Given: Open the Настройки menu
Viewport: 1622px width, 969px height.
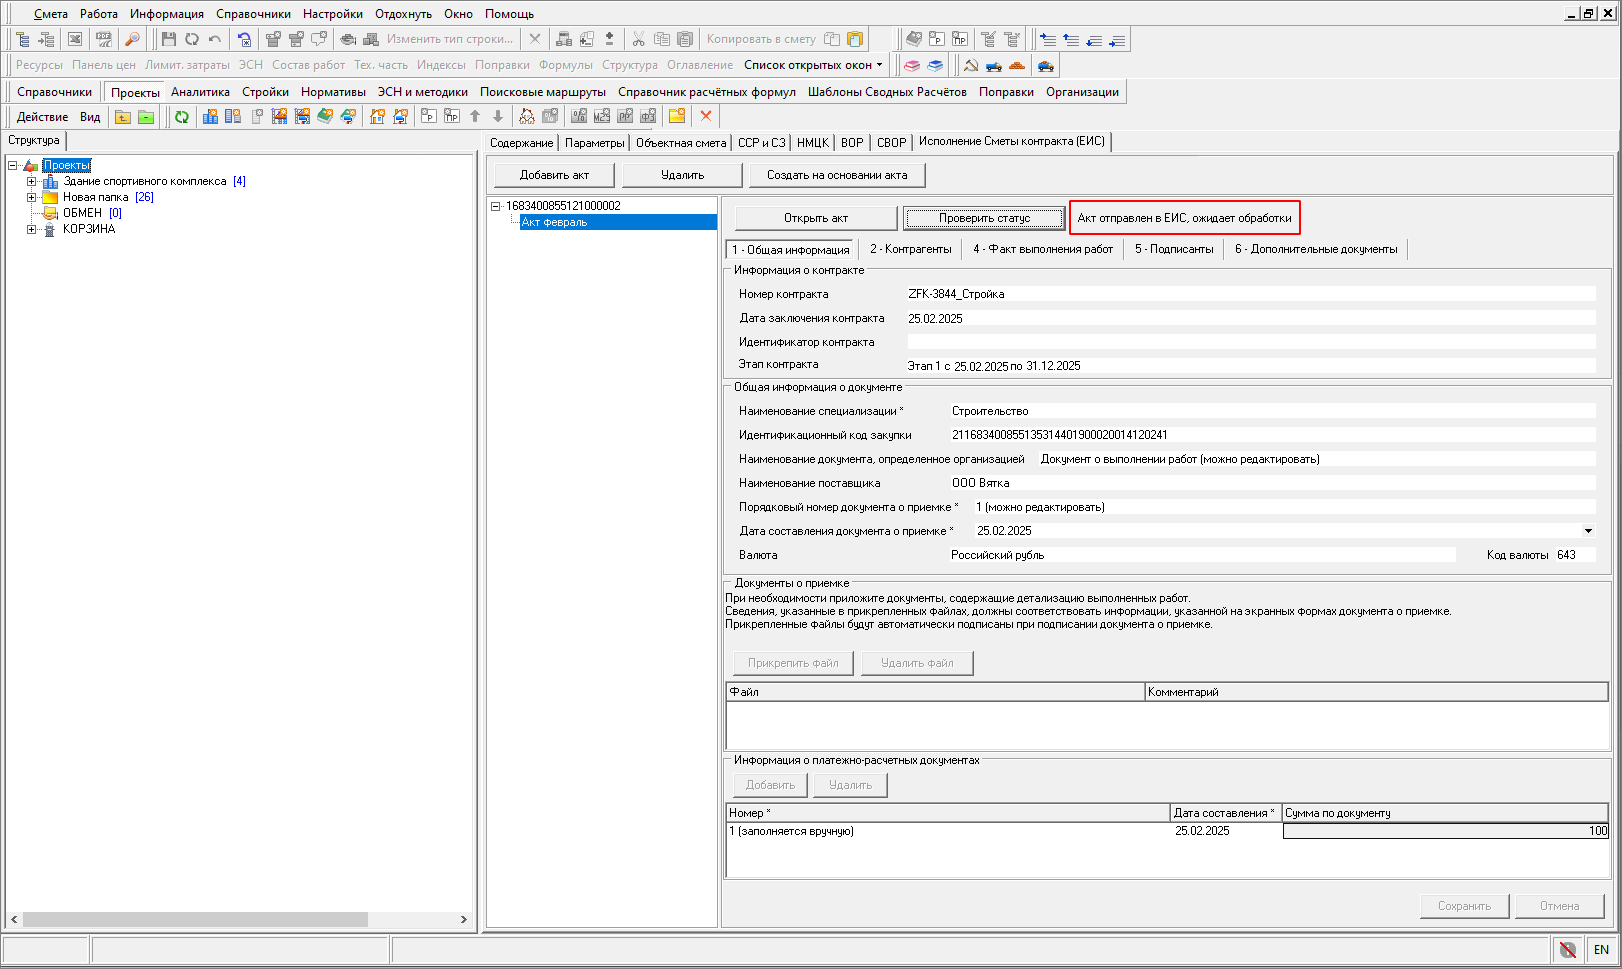Looking at the screenshot, I should pos(333,14).
